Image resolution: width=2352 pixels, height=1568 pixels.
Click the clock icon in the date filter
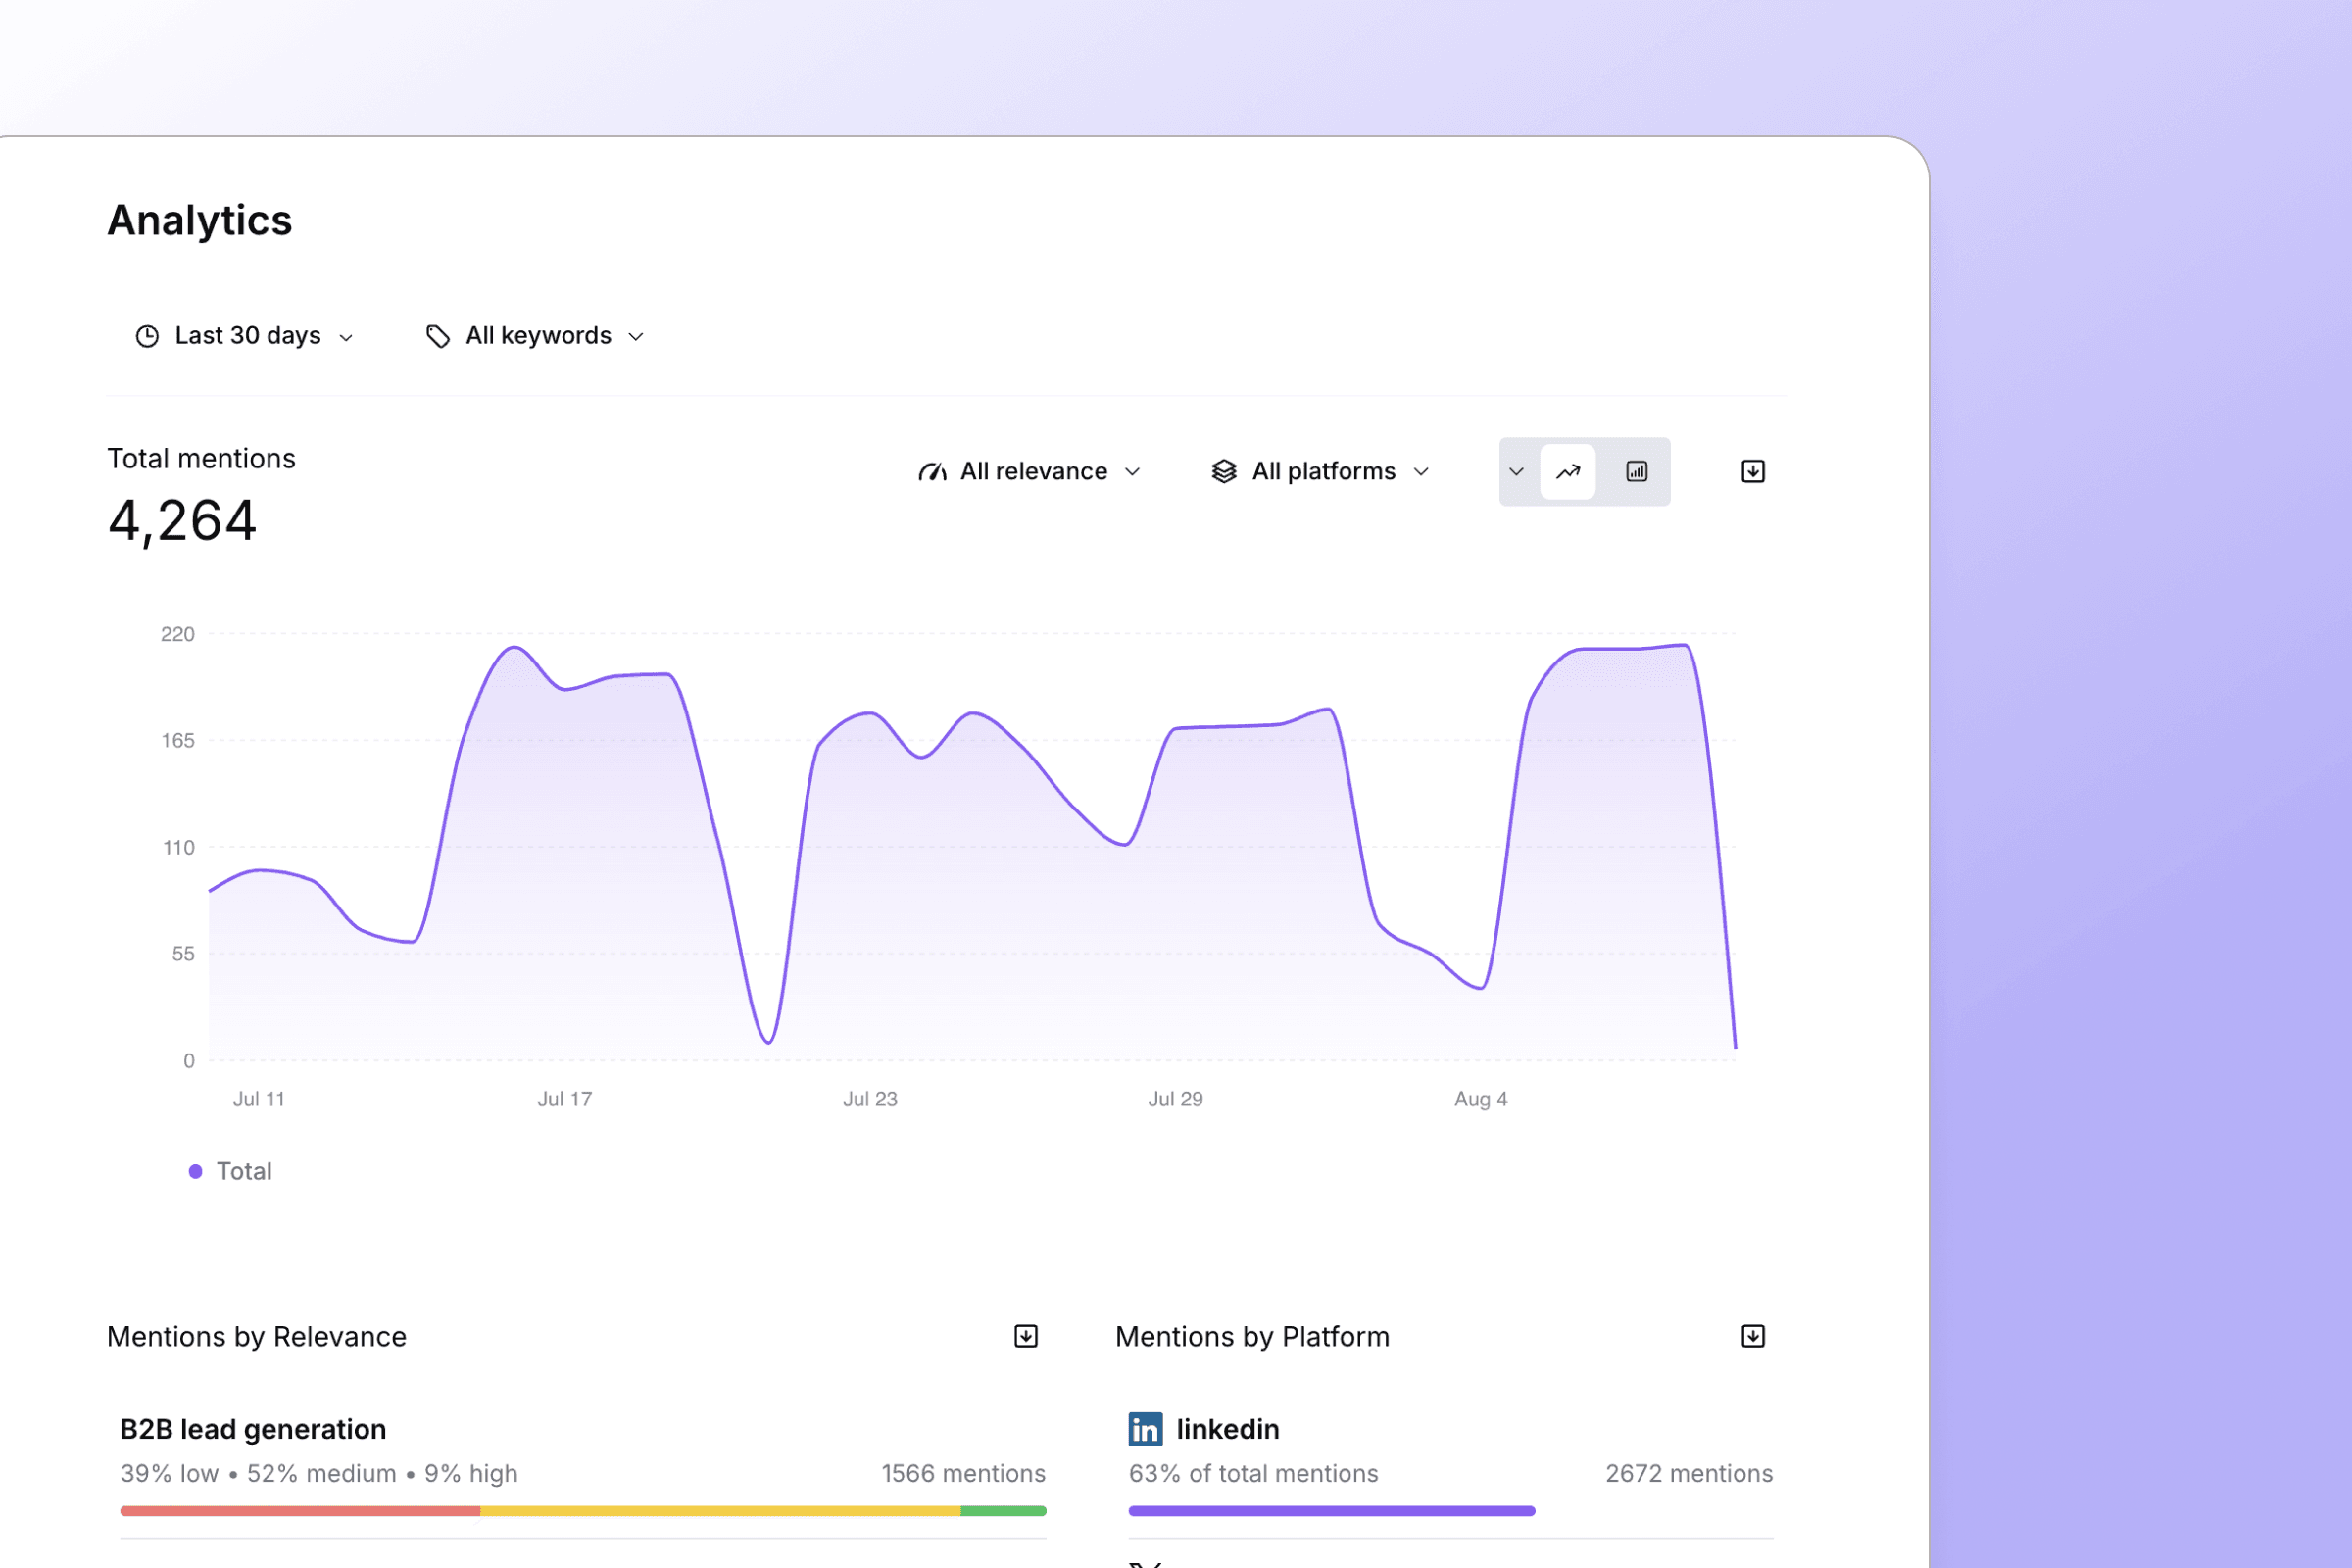click(x=146, y=336)
